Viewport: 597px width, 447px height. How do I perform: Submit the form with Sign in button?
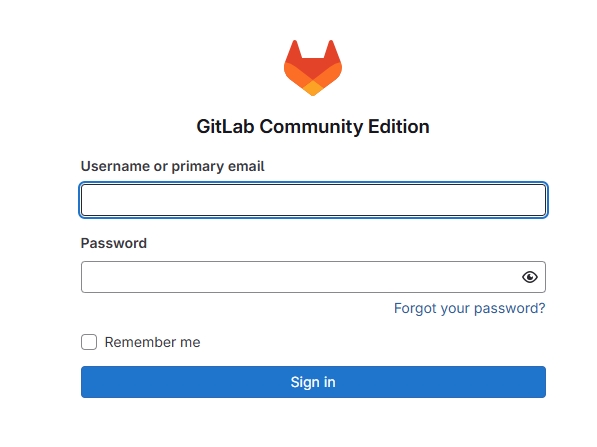click(313, 382)
